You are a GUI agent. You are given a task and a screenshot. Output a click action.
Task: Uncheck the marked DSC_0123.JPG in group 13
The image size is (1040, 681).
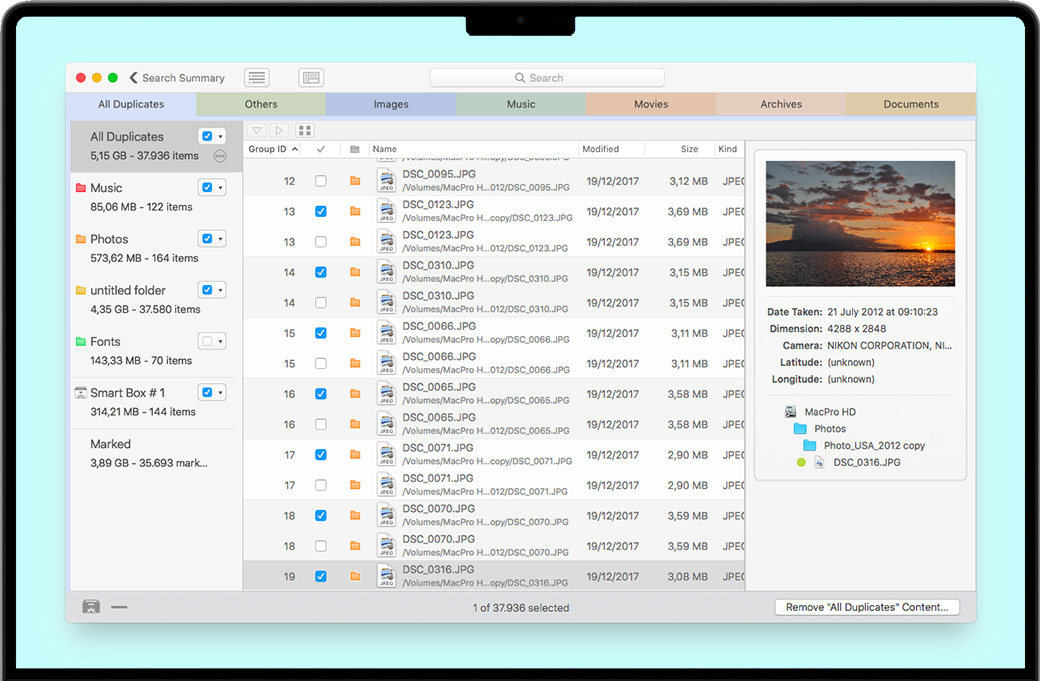click(x=320, y=211)
